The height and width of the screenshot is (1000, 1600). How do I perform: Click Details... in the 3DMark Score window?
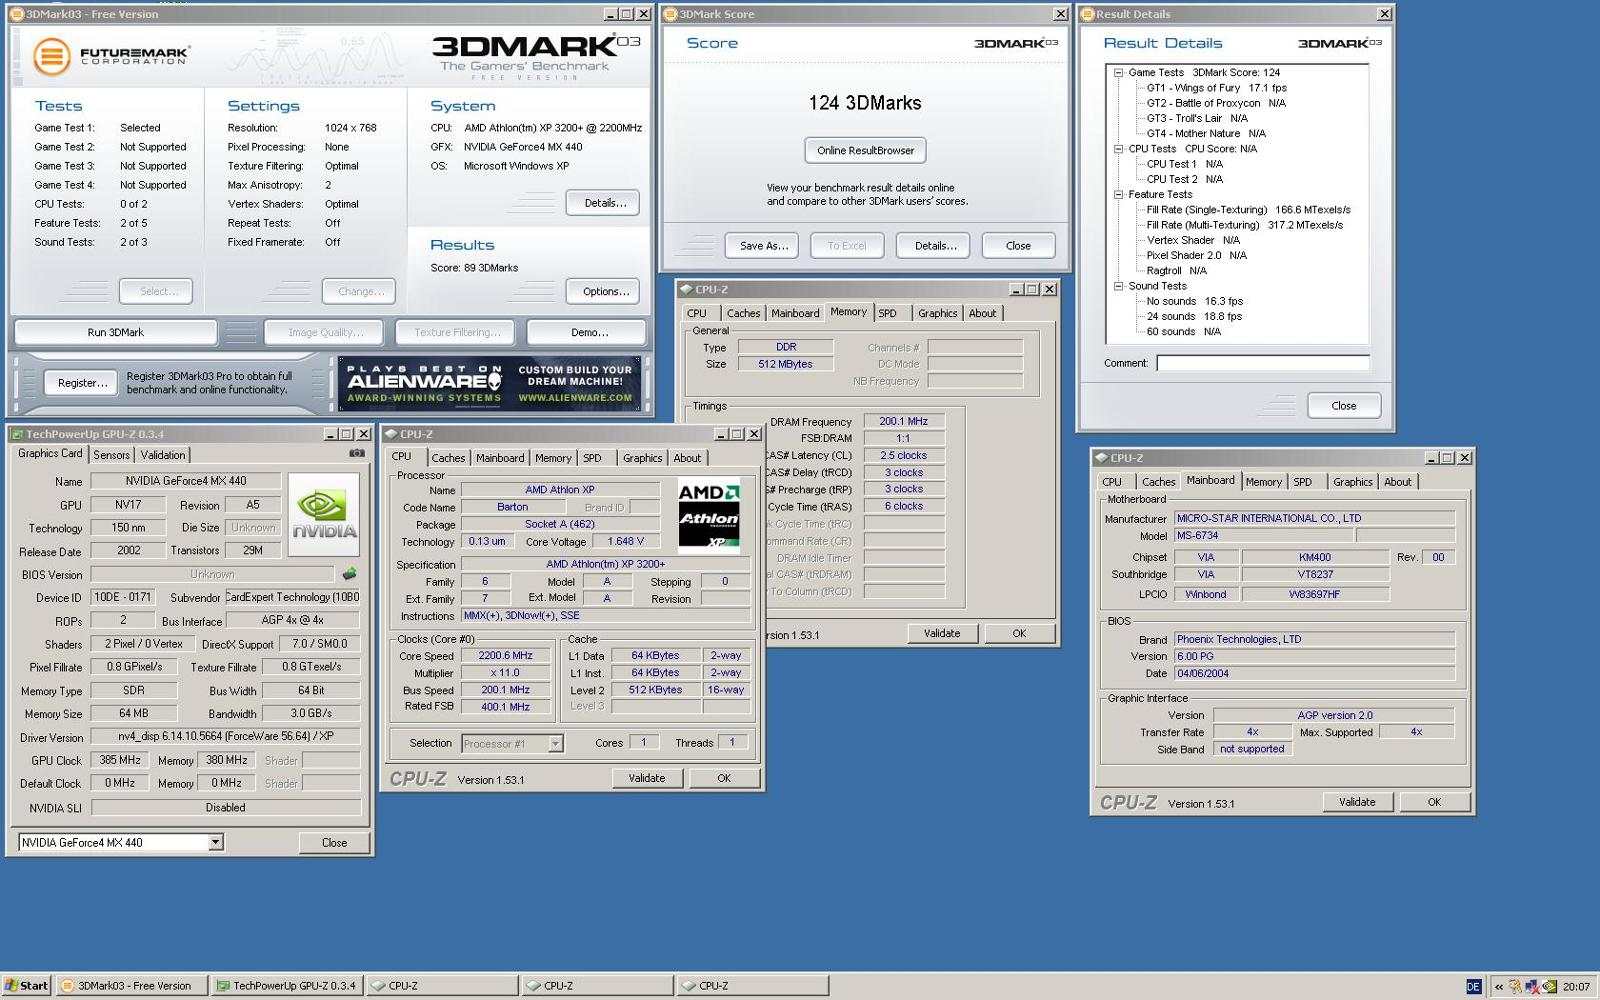pyautogui.click(x=935, y=246)
